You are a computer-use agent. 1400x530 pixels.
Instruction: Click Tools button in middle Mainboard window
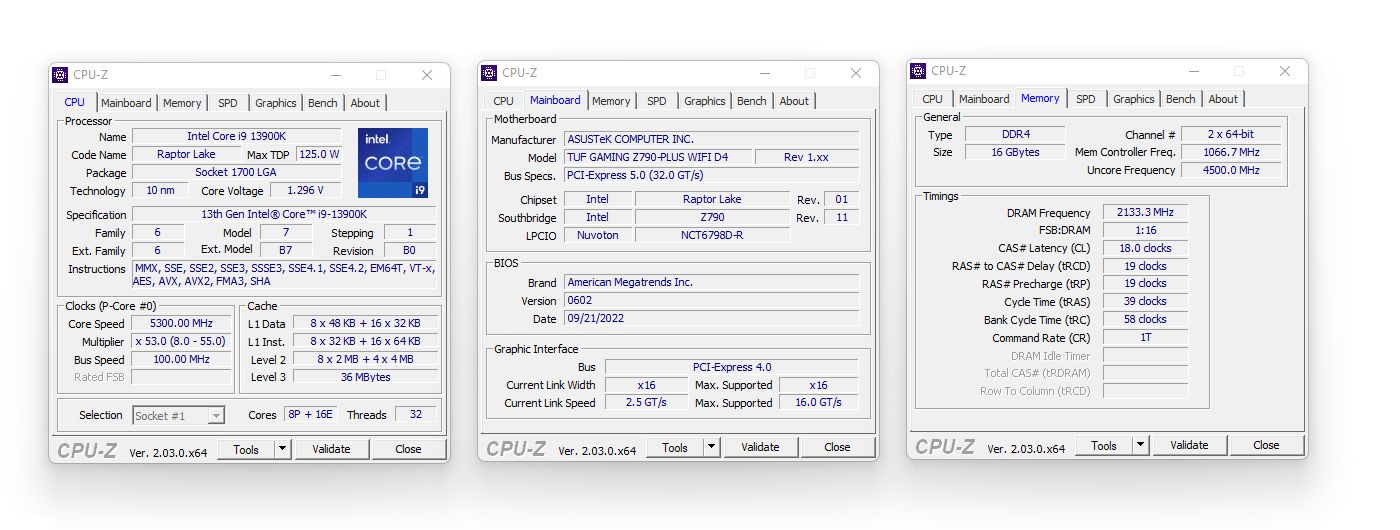point(675,447)
